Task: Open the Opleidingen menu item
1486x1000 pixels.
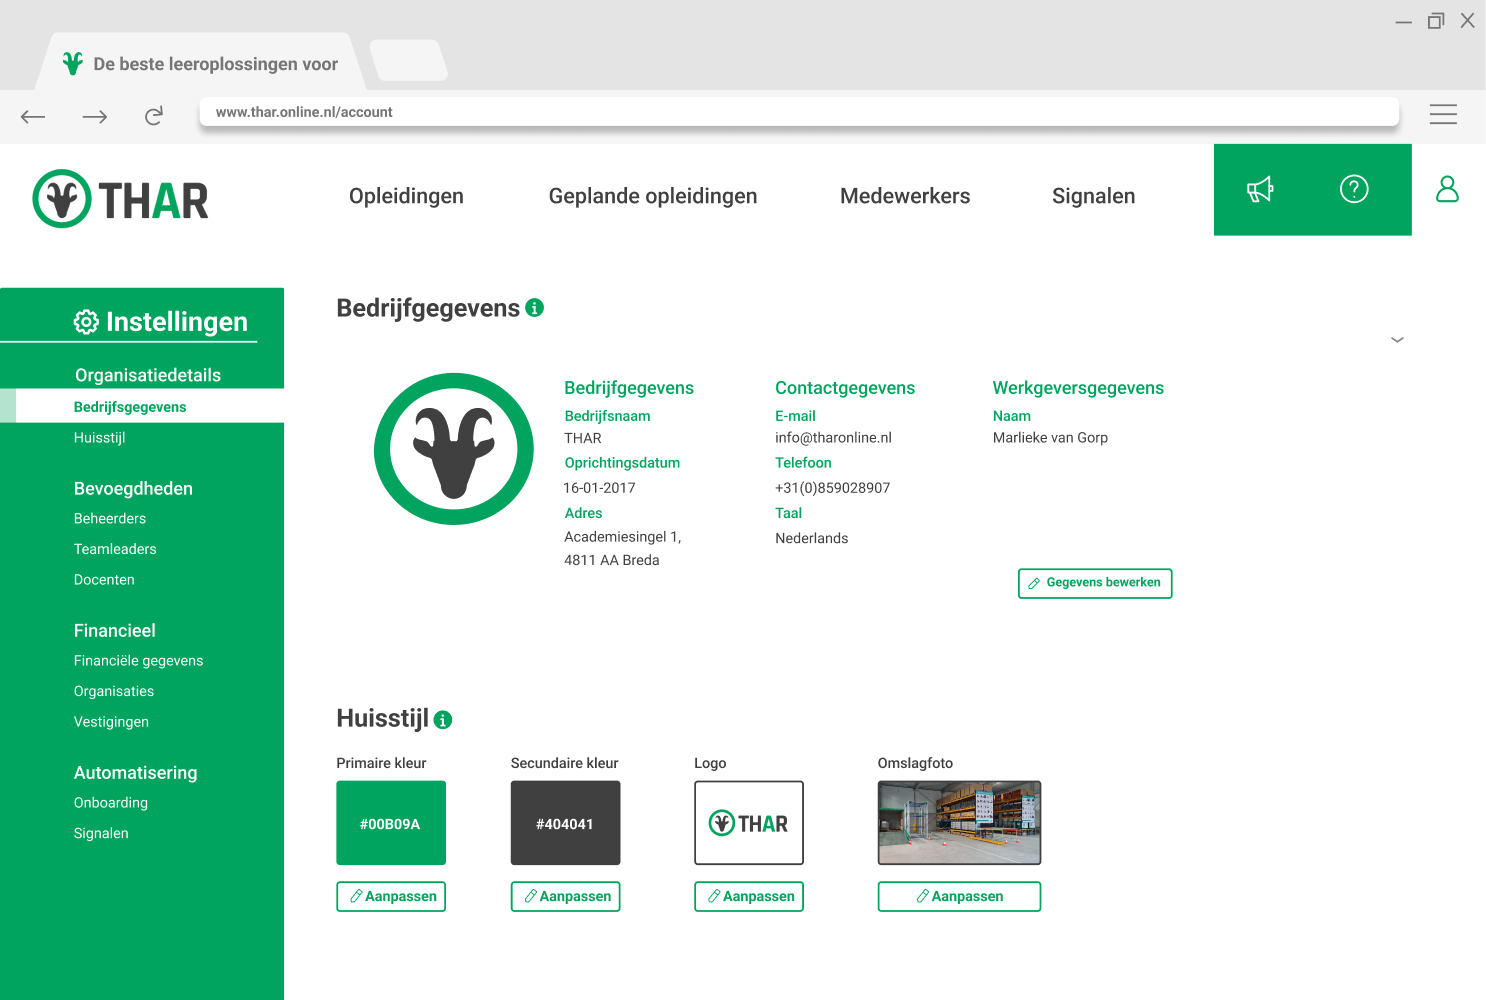Action: [x=406, y=196]
